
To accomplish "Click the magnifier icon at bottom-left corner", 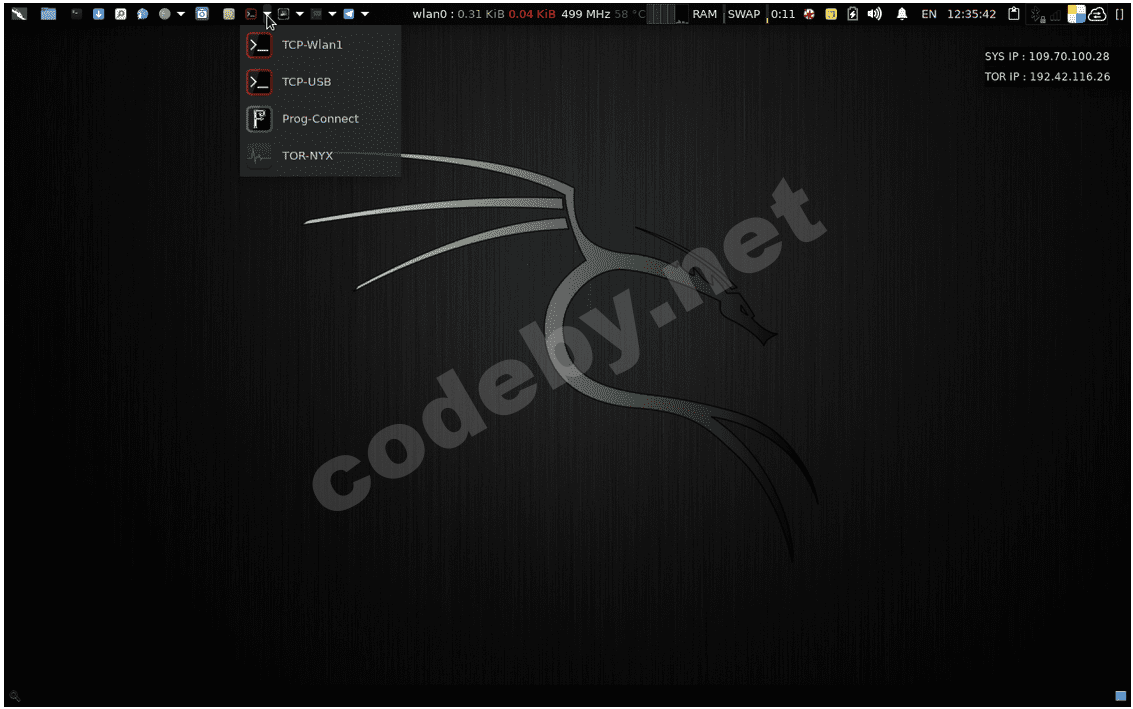I will pyautogui.click(x=14, y=697).
